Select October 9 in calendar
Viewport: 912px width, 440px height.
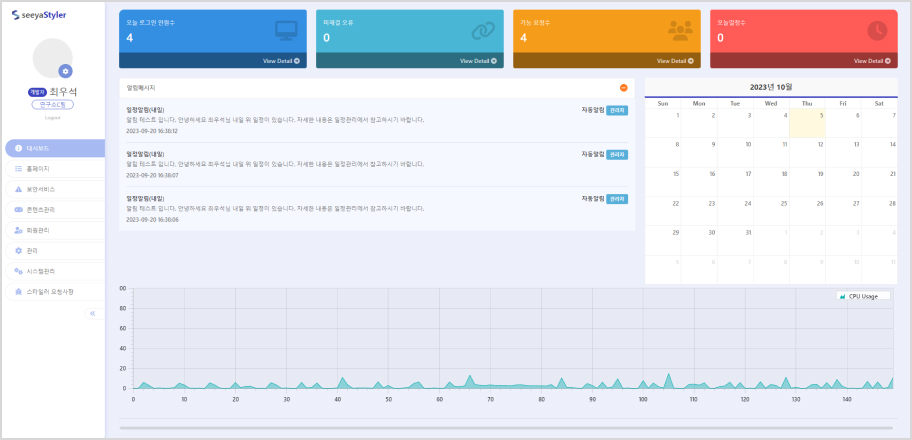point(699,152)
